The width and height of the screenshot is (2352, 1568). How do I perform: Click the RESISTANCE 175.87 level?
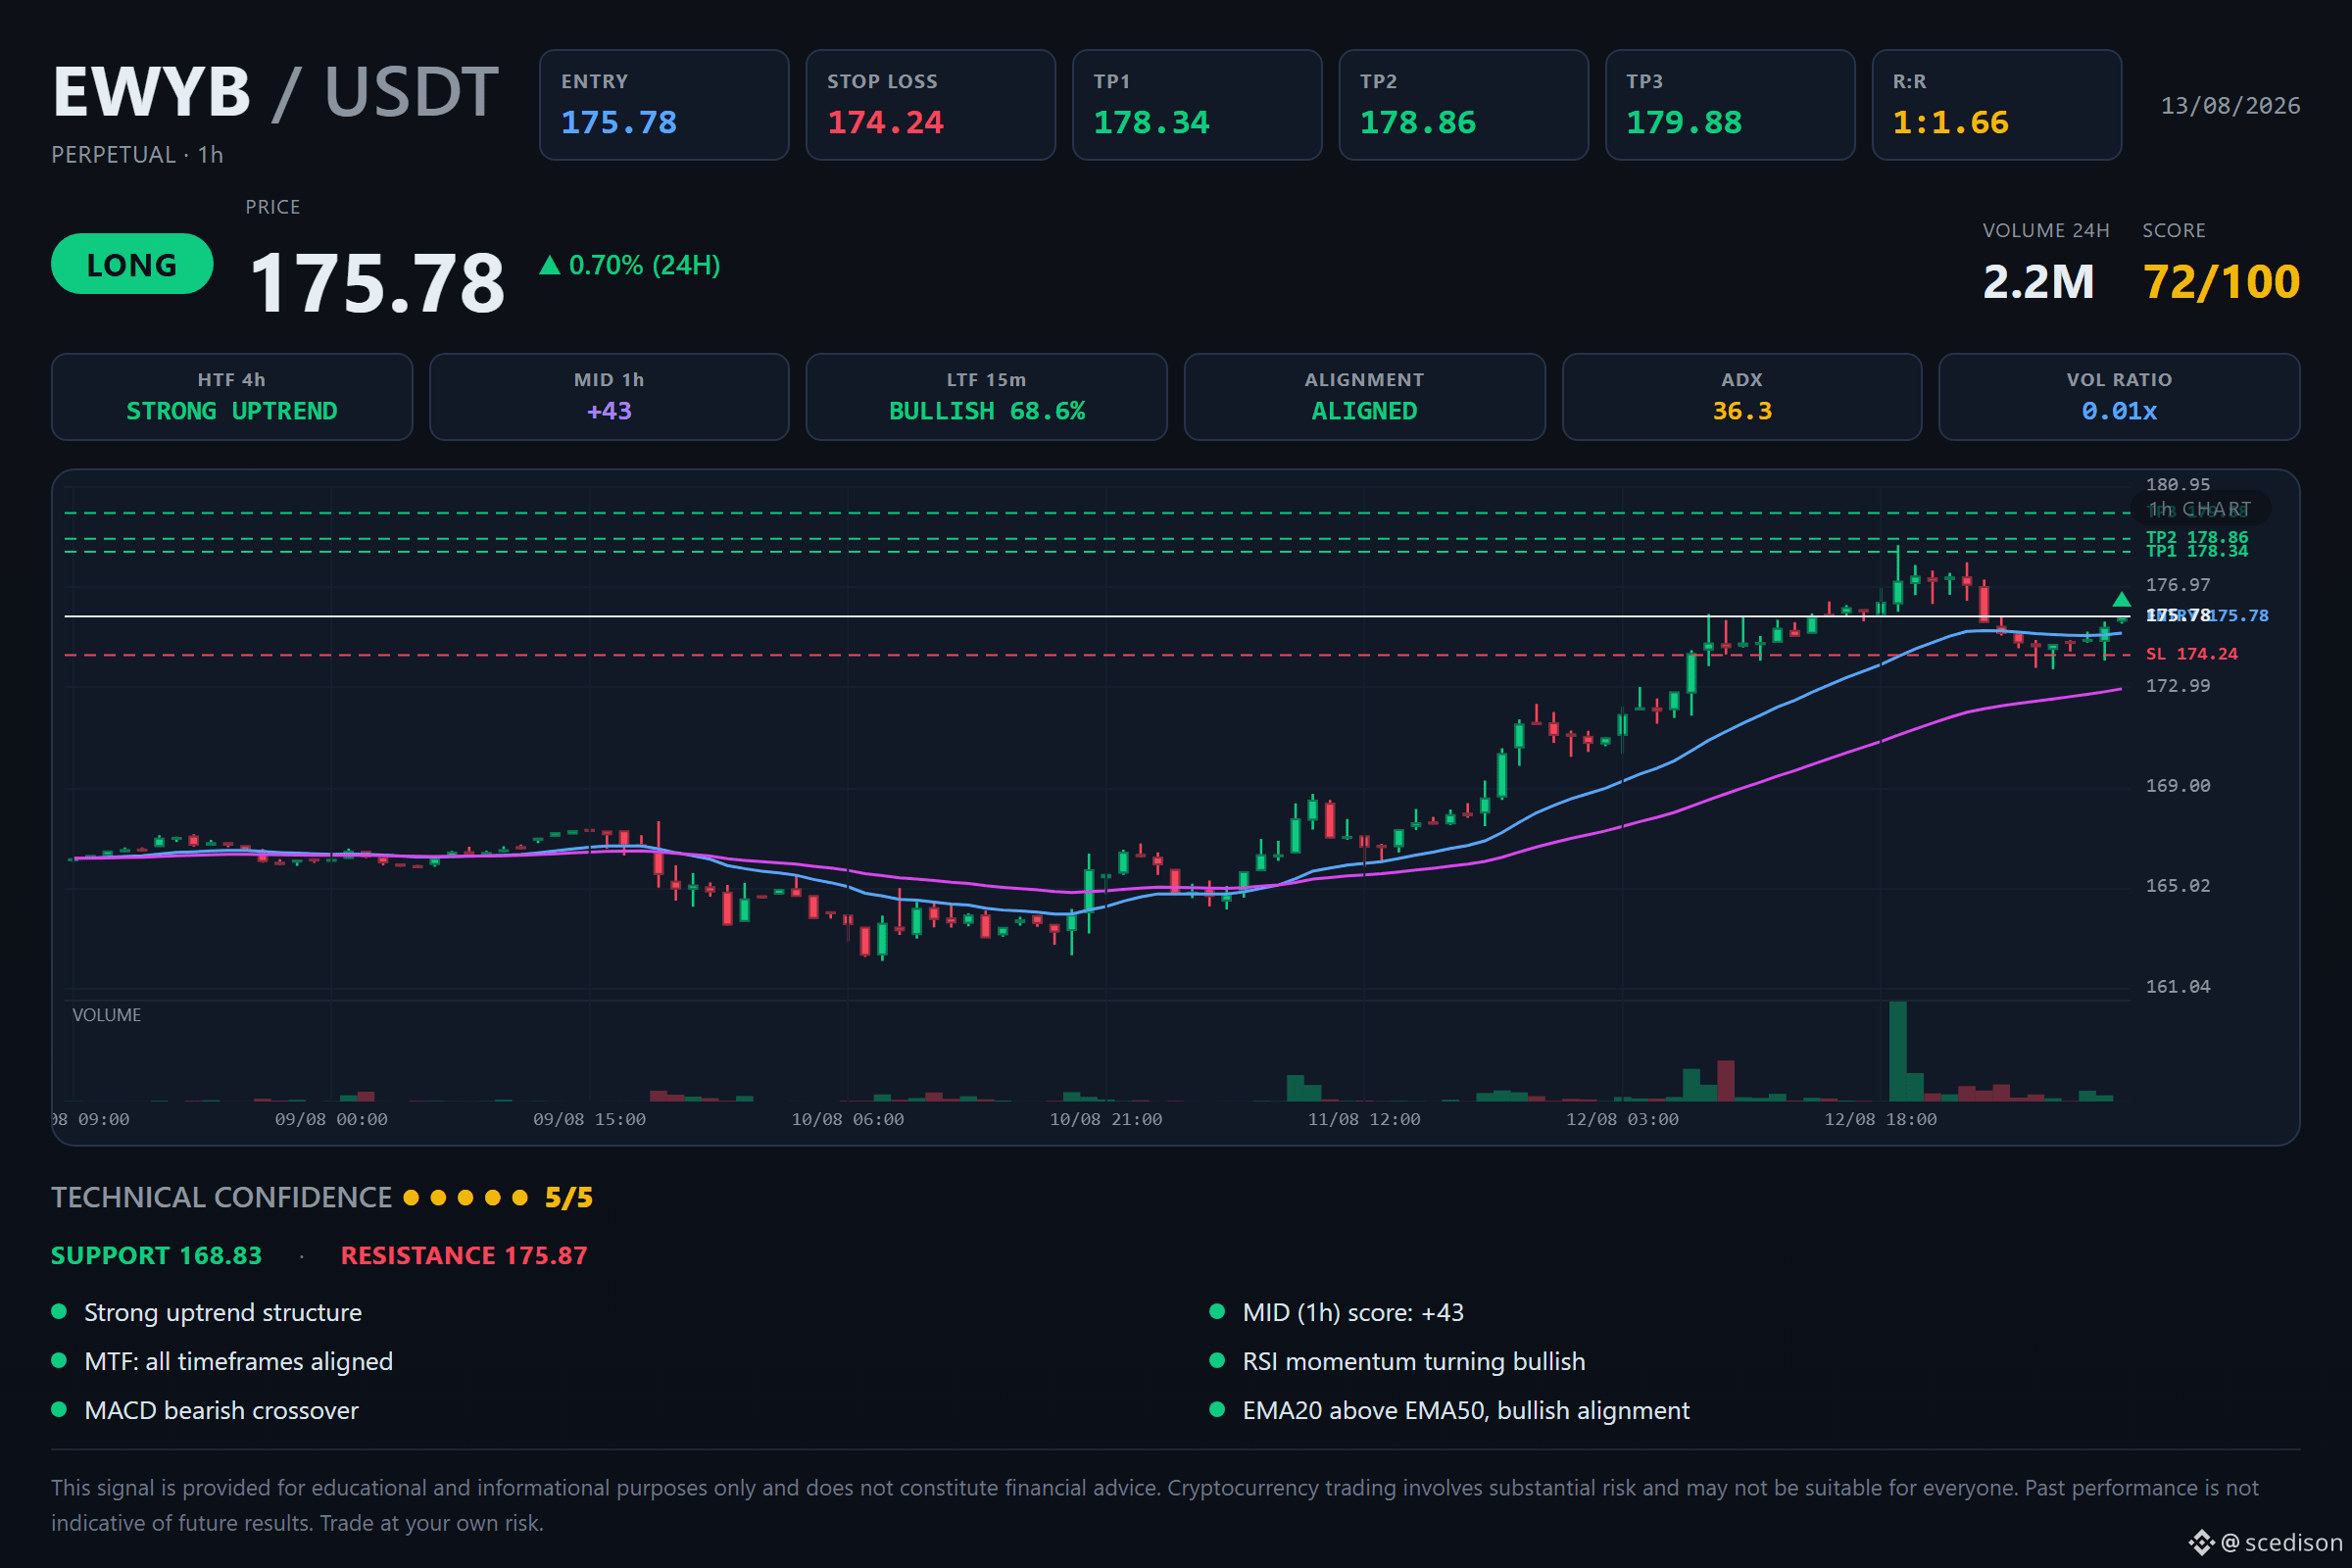(x=464, y=1256)
